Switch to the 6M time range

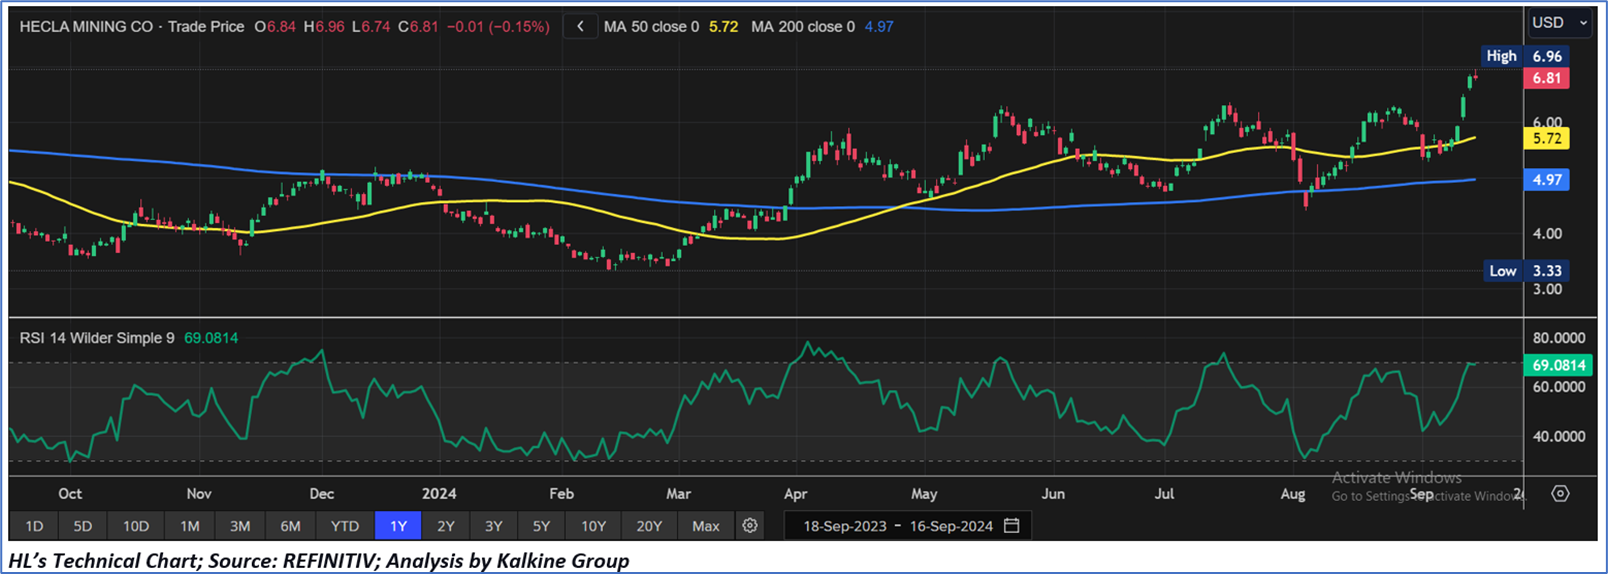290,525
